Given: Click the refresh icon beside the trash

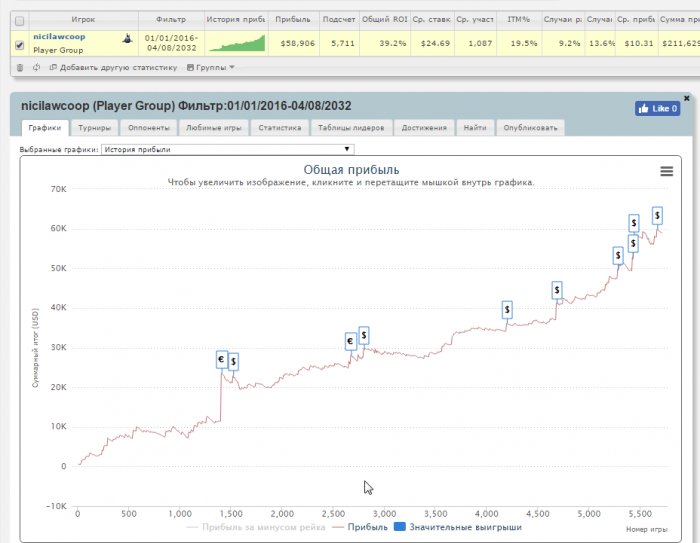Looking at the screenshot, I should 36,67.
